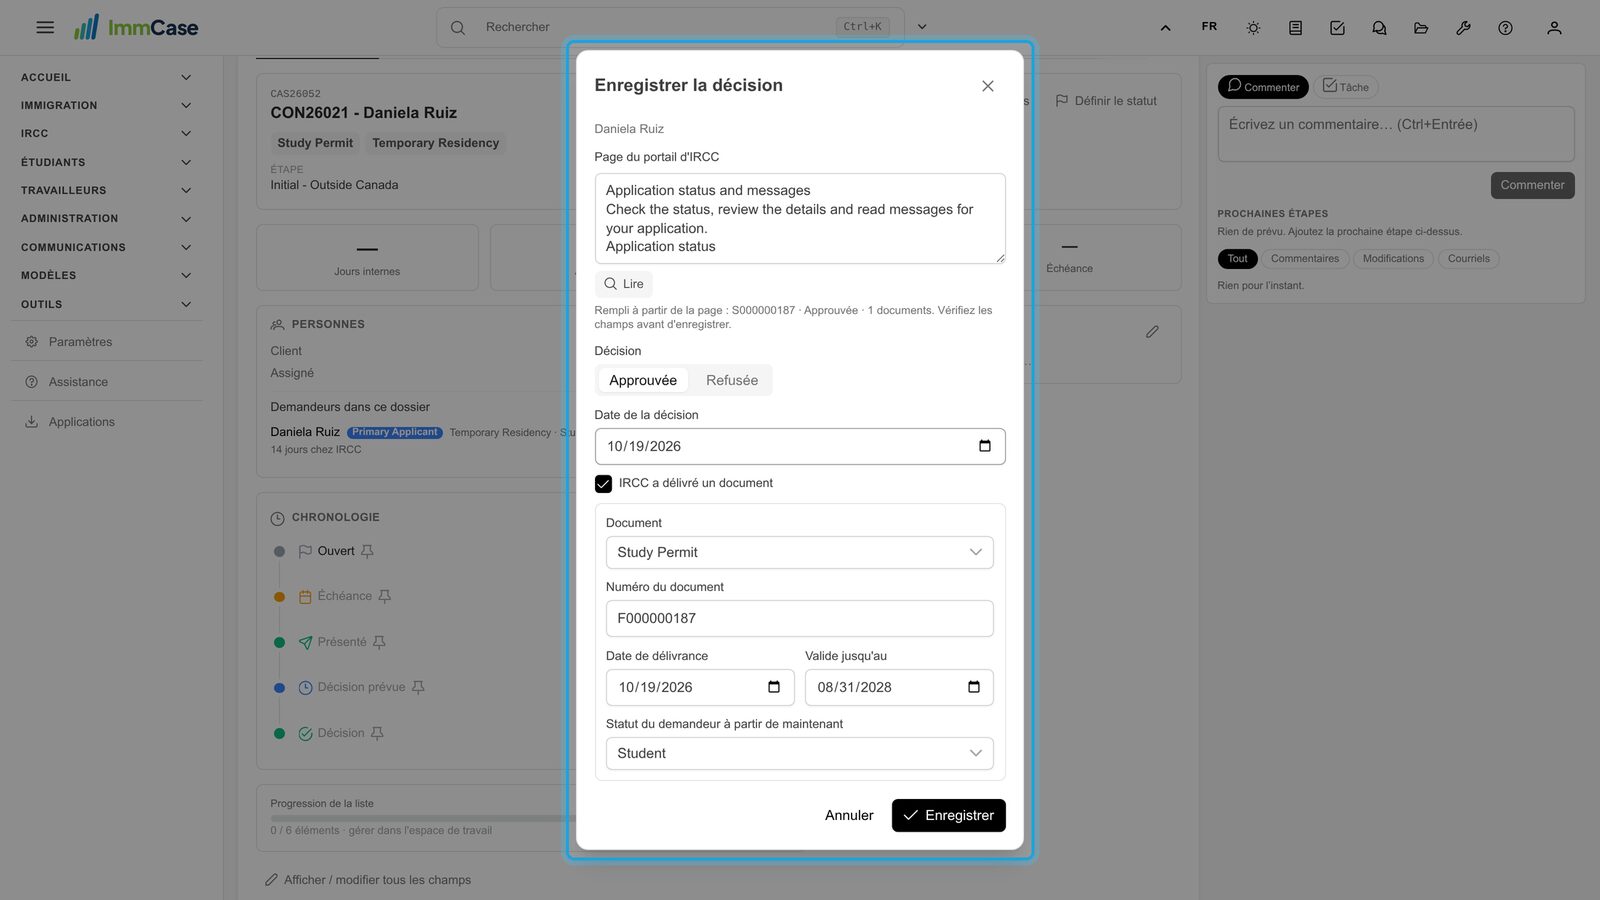Viewport: 1600px width, 900px height.
Task: Click the edit pencil icon in background panel
Action: [x=1152, y=331]
